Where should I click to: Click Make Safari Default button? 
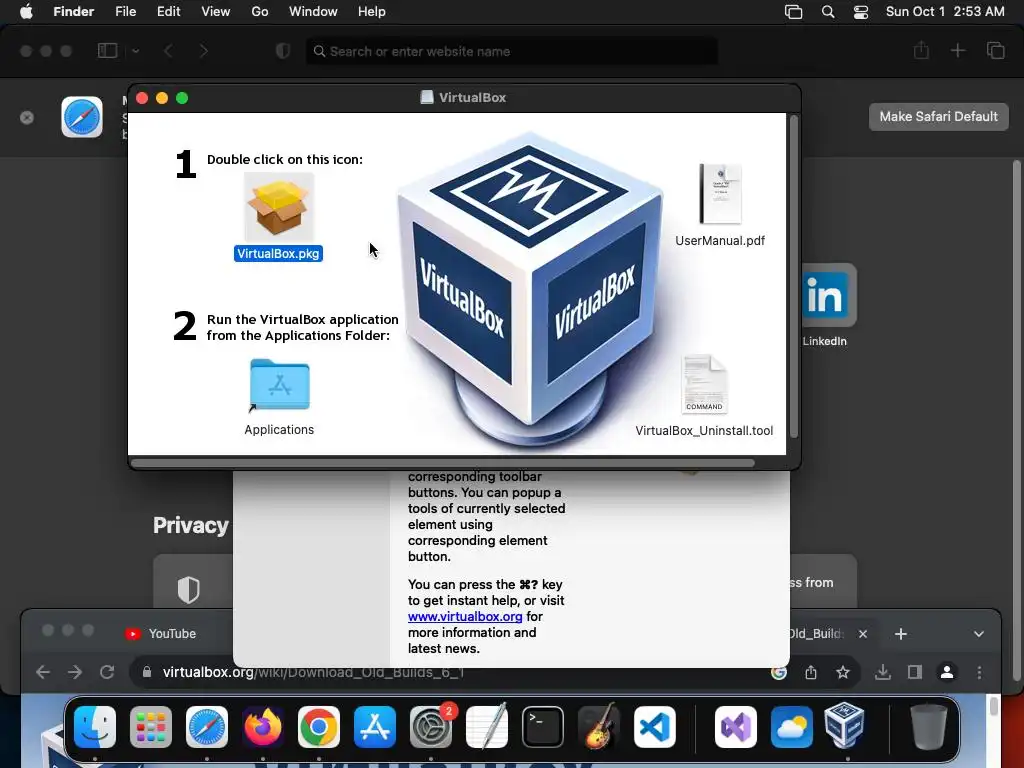938,116
